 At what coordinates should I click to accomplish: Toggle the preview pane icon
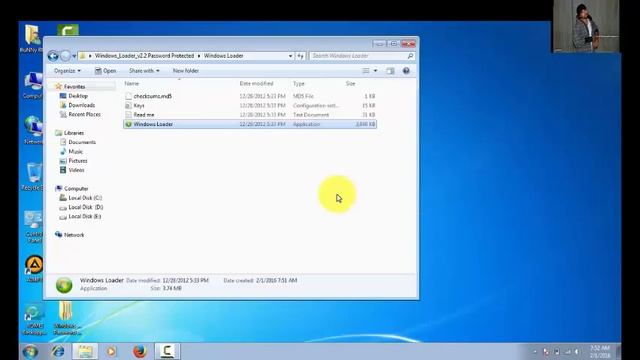390,71
